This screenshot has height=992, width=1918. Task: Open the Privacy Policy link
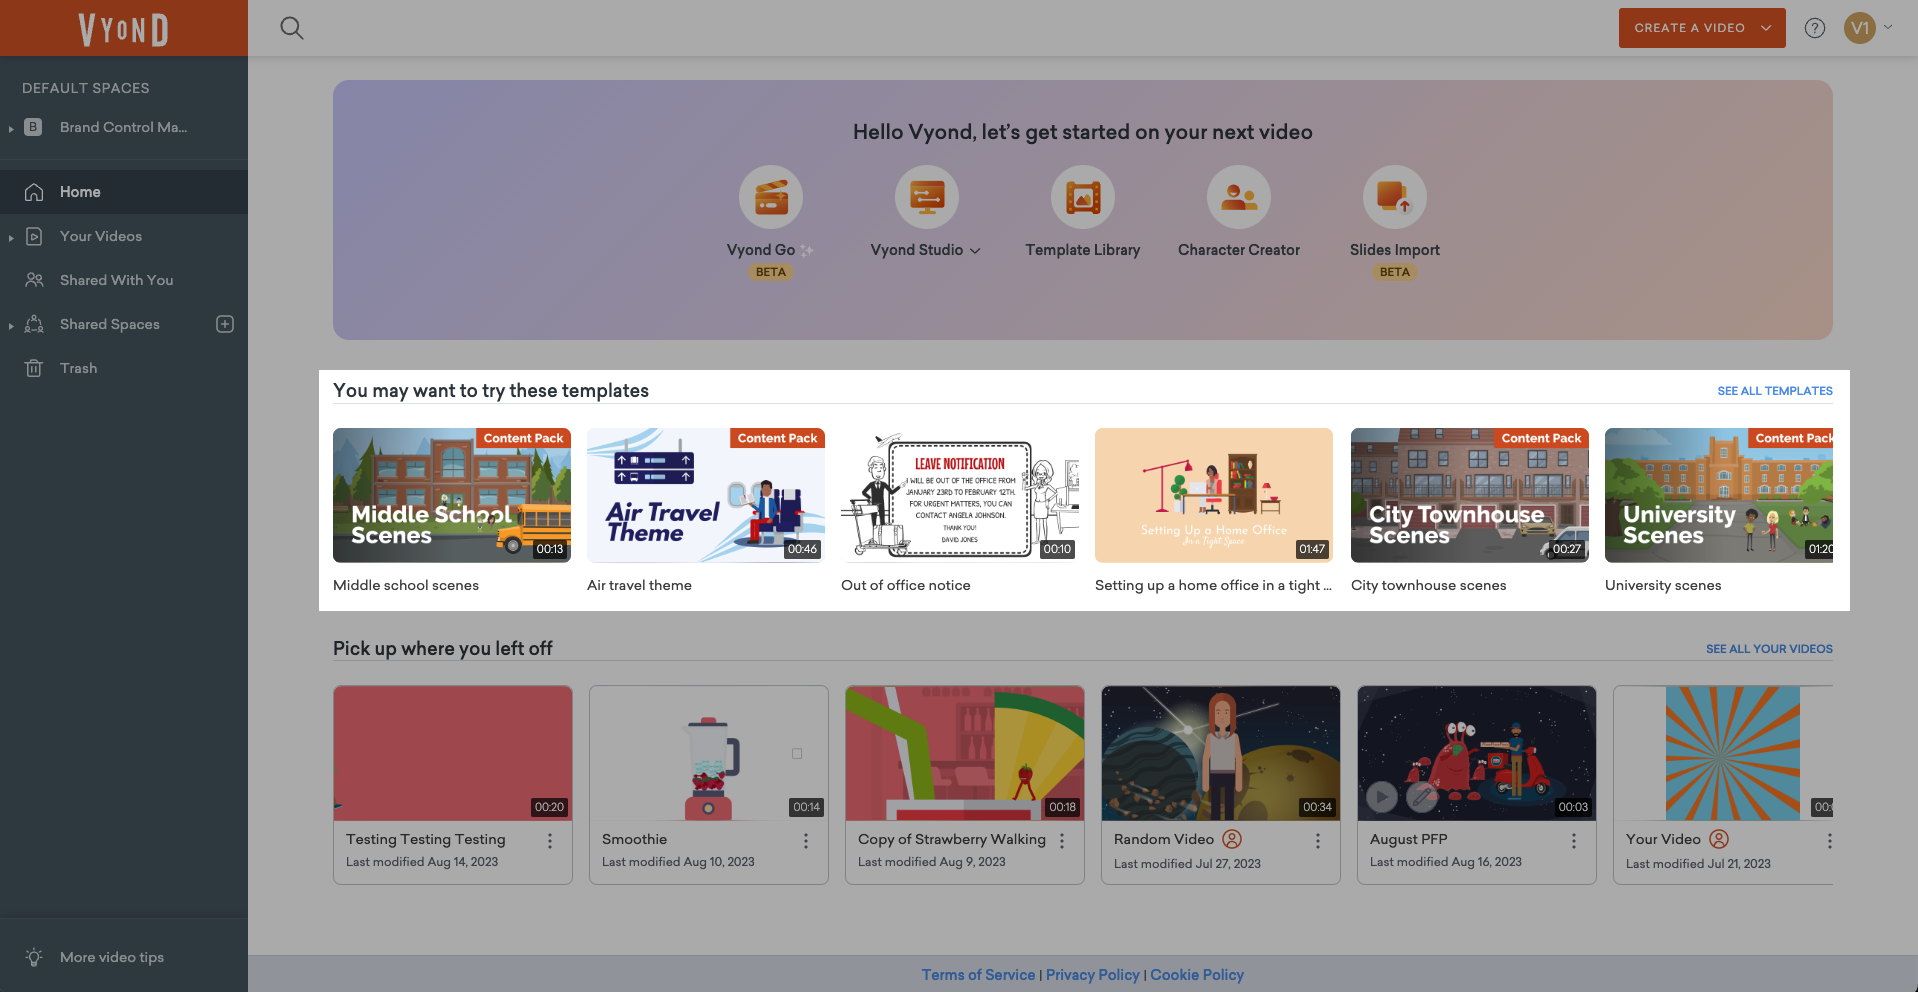coord(1093,975)
